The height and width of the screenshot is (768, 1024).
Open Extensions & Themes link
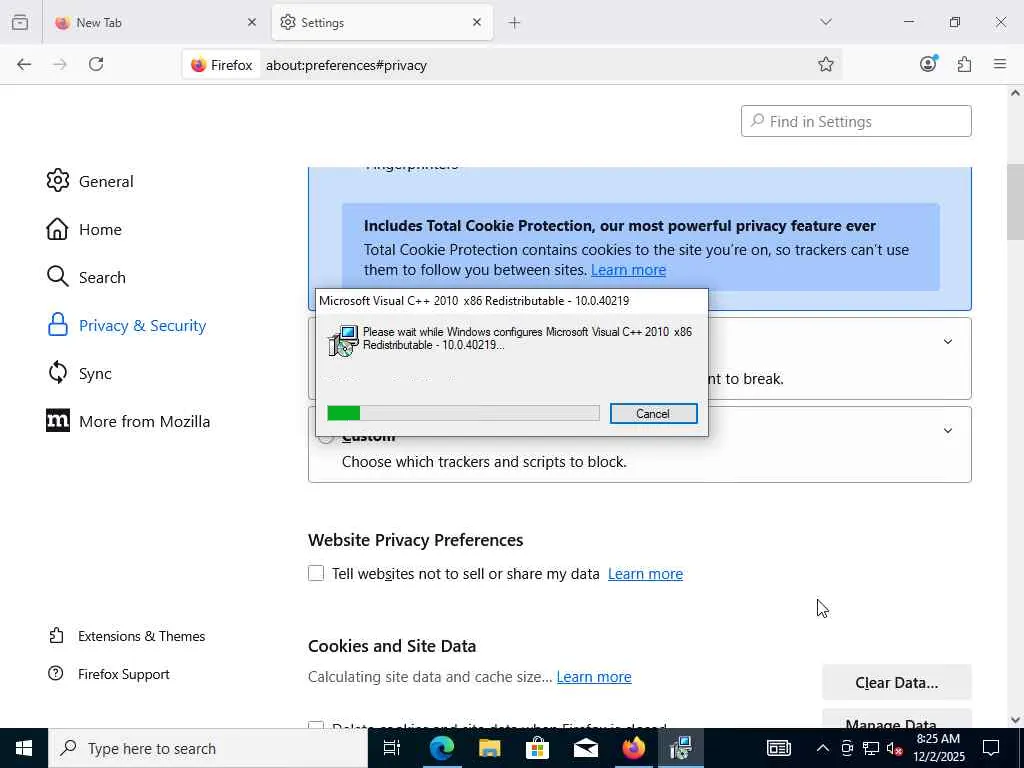tap(127, 636)
